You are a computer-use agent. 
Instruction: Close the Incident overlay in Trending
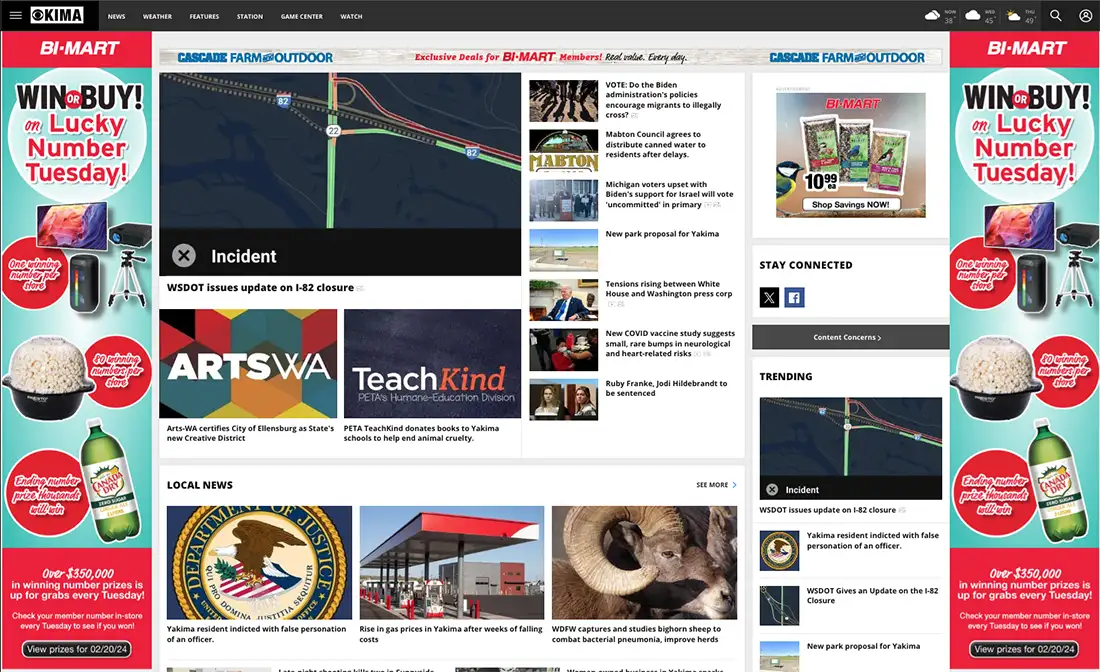tap(772, 490)
